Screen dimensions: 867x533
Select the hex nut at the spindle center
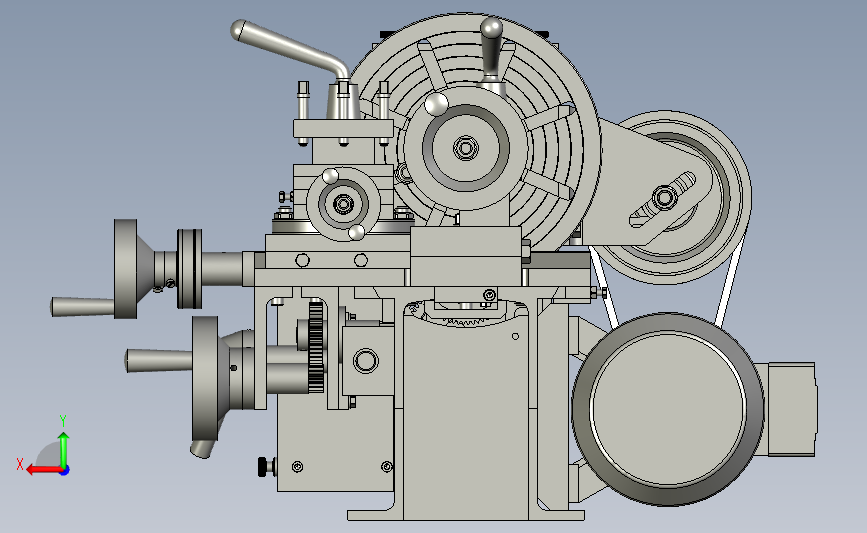466,148
